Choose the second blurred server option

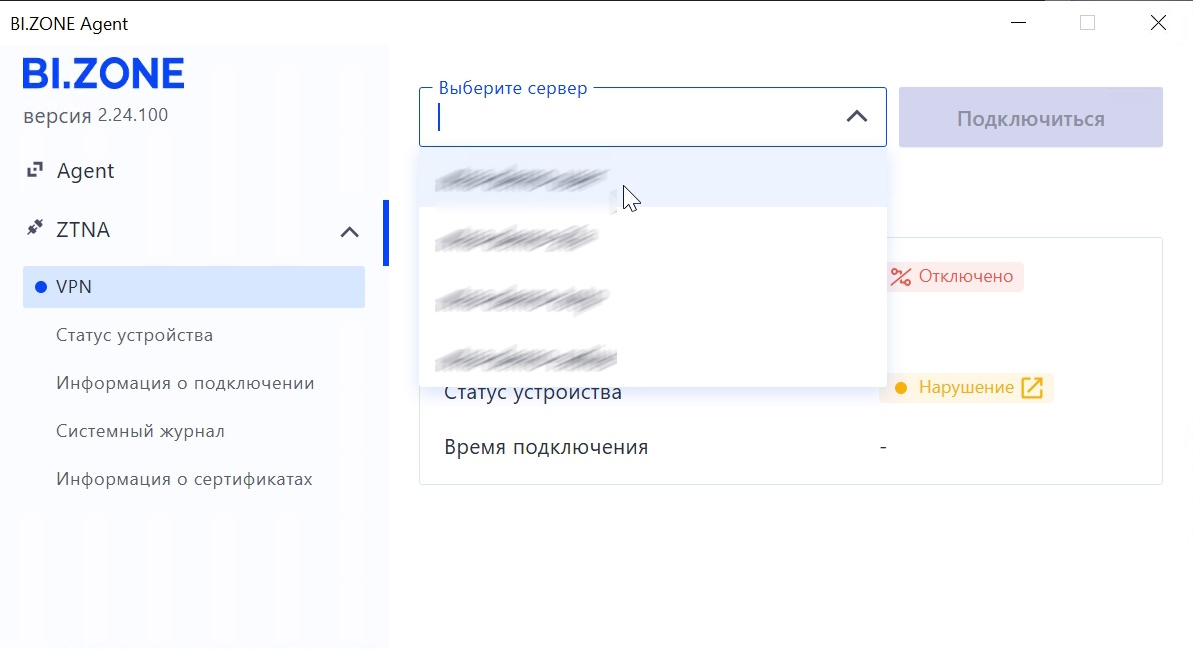click(x=653, y=238)
